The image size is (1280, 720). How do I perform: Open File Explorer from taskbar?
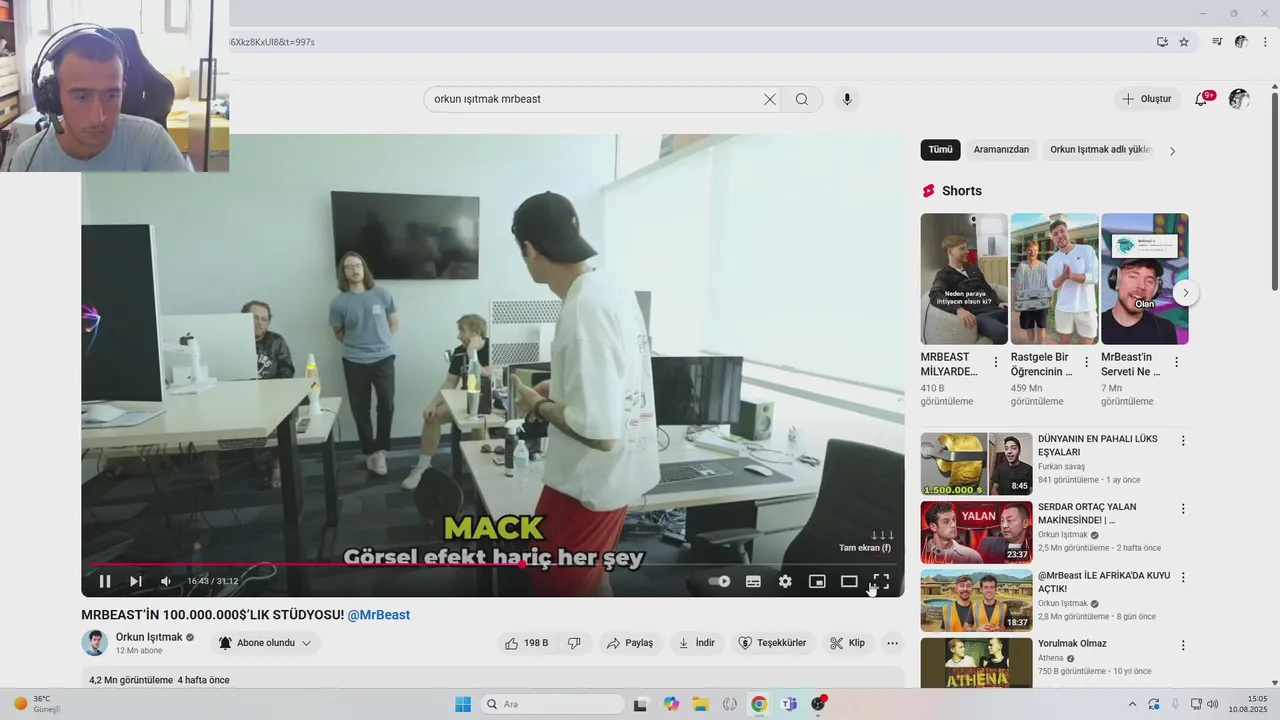[x=700, y=704]
